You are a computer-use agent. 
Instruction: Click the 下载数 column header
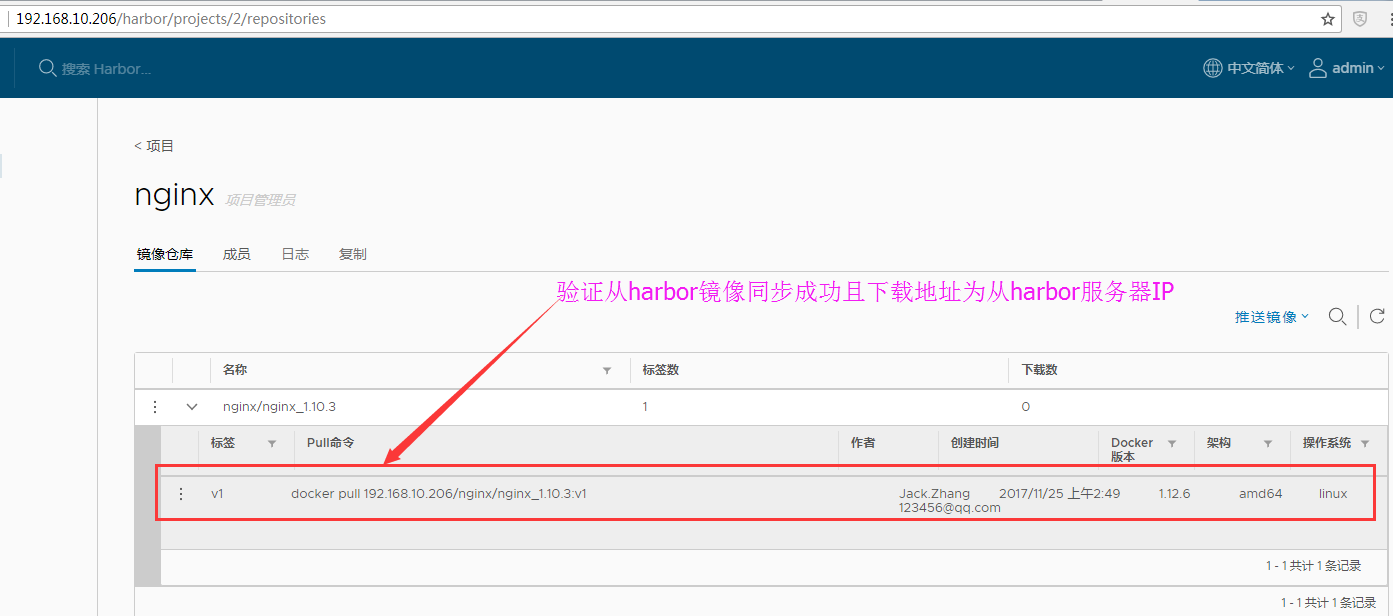coord(1039,370)
